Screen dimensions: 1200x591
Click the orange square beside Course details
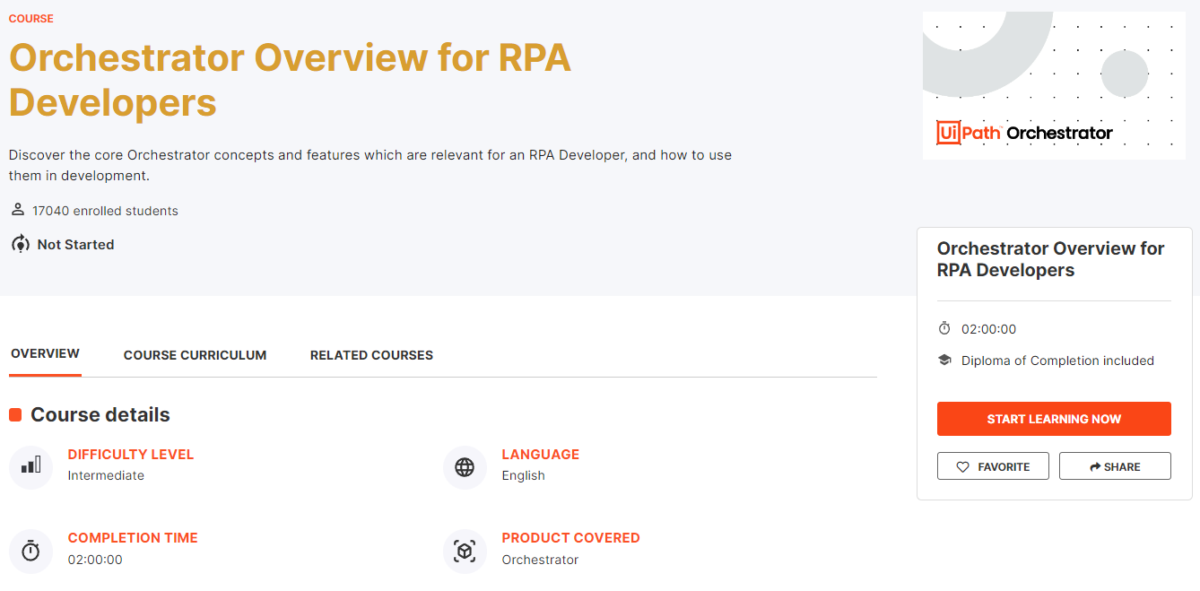coord(14,414)
